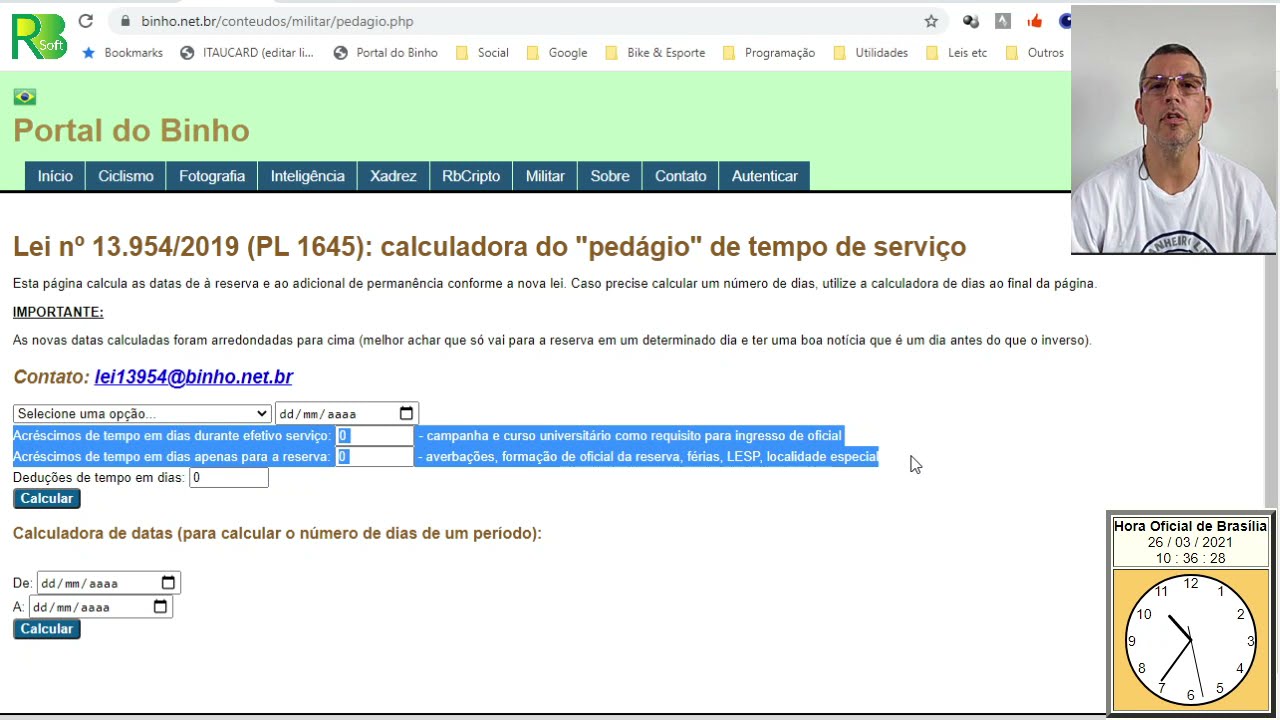The width and height of the screenshot is (1280, 720).
Task: Open the Social bookmarks folder
Action: (x=482, y=53)
